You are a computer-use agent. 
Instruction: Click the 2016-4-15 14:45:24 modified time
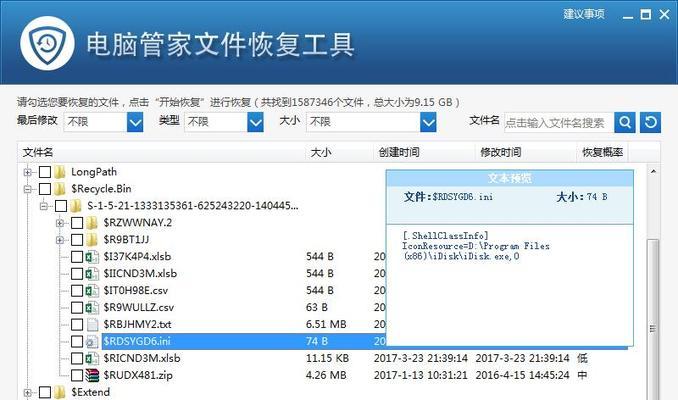(522, 375)
